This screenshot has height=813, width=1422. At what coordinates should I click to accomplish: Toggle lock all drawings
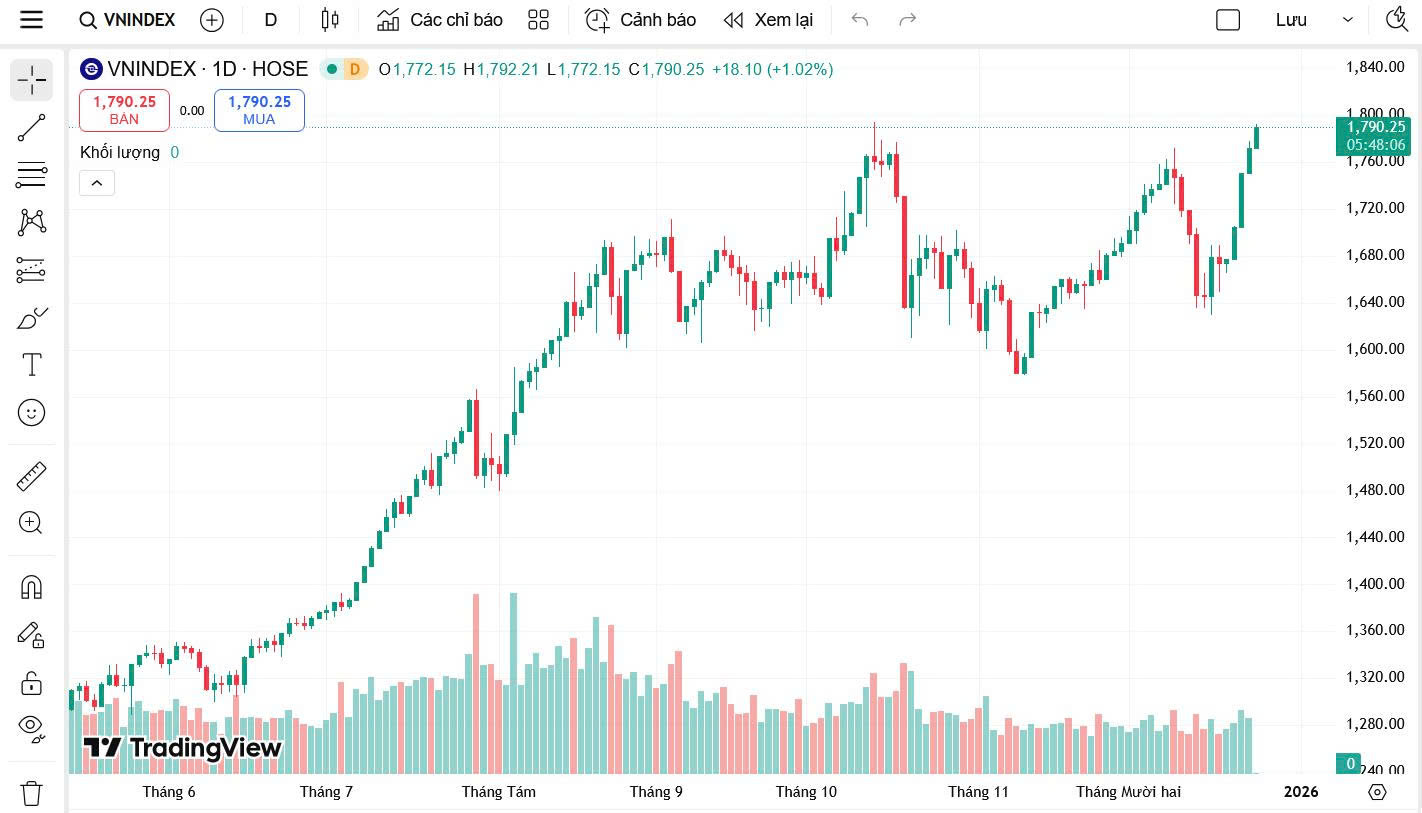[32, 683]
